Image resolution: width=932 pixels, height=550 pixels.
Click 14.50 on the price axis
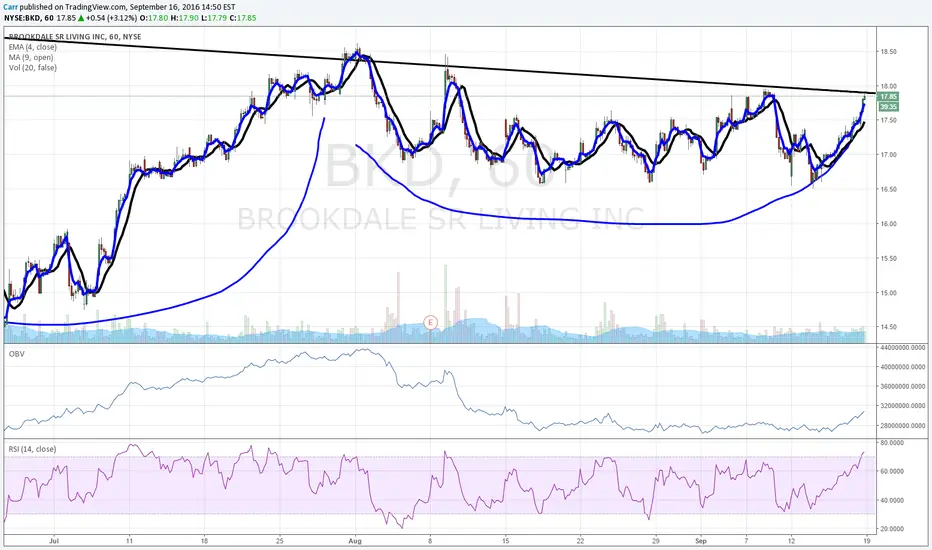pos(888,327)
